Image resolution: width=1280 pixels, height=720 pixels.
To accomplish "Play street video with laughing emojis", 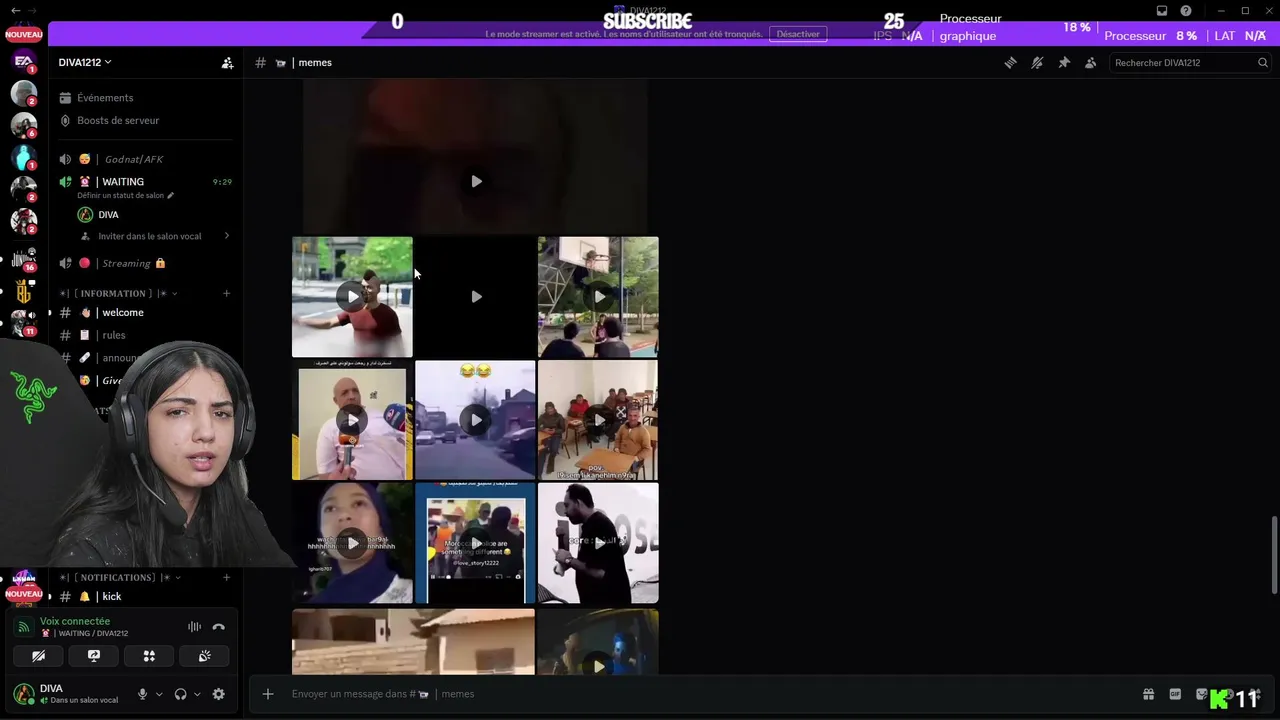I will coord(475,420).
